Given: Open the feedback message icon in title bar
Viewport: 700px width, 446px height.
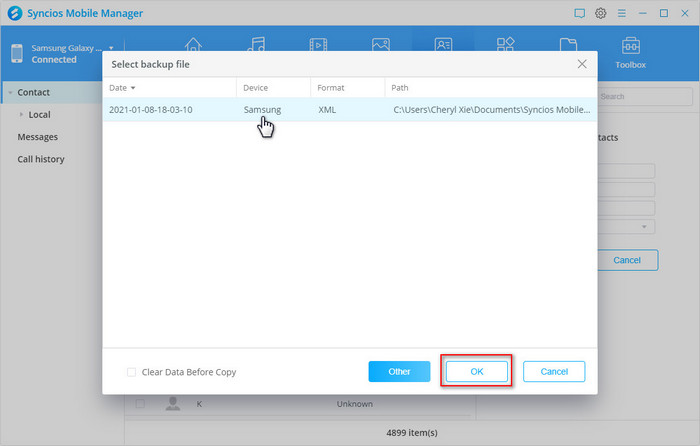Looking at the screenshot, I should pyautogui.click(x=579, y=13).
